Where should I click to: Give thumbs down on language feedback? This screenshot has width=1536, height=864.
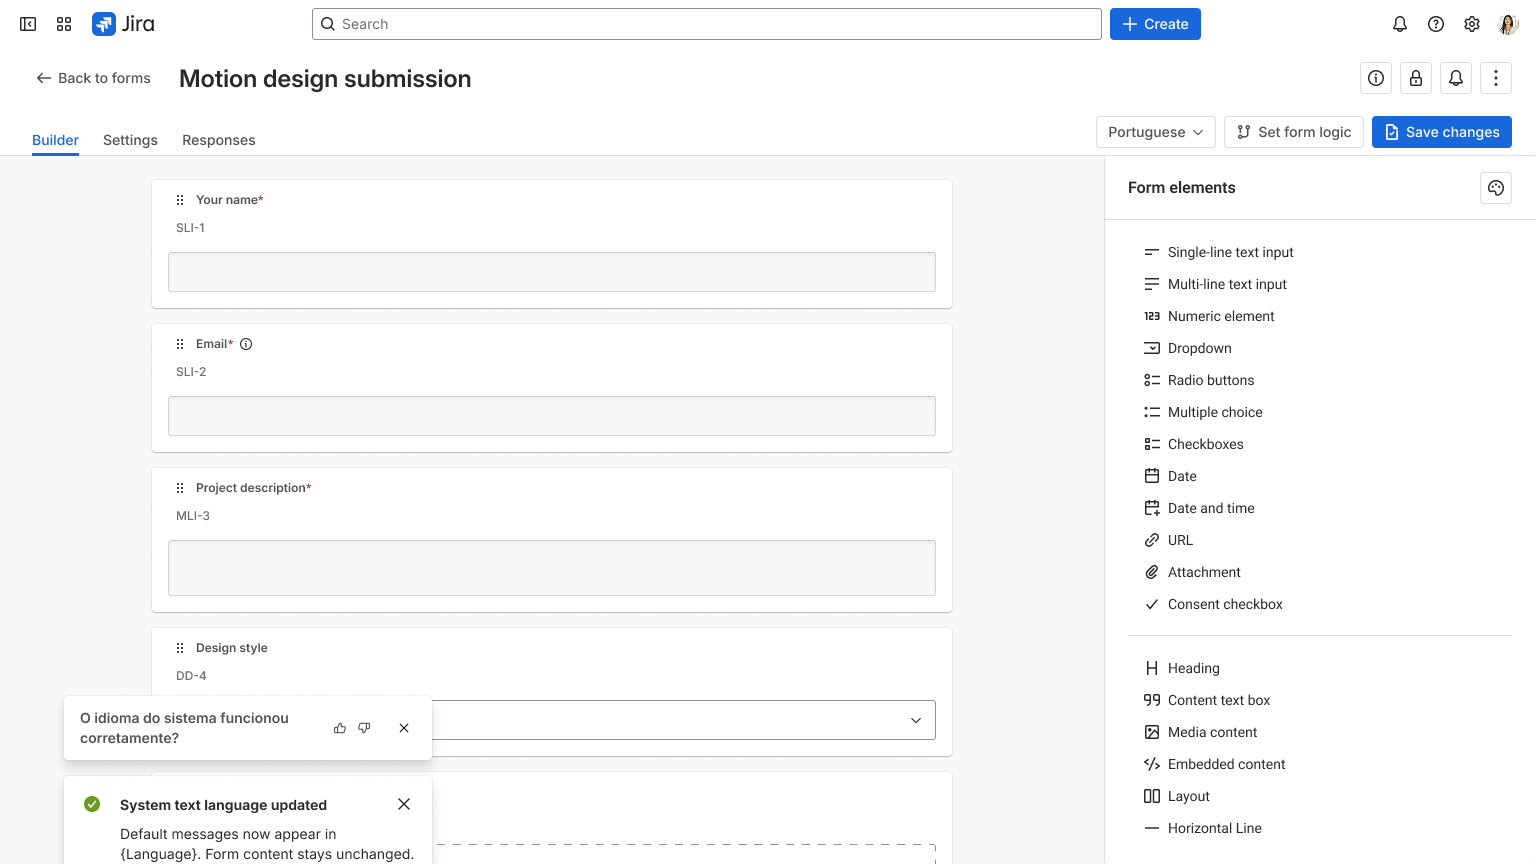point(364,728)
